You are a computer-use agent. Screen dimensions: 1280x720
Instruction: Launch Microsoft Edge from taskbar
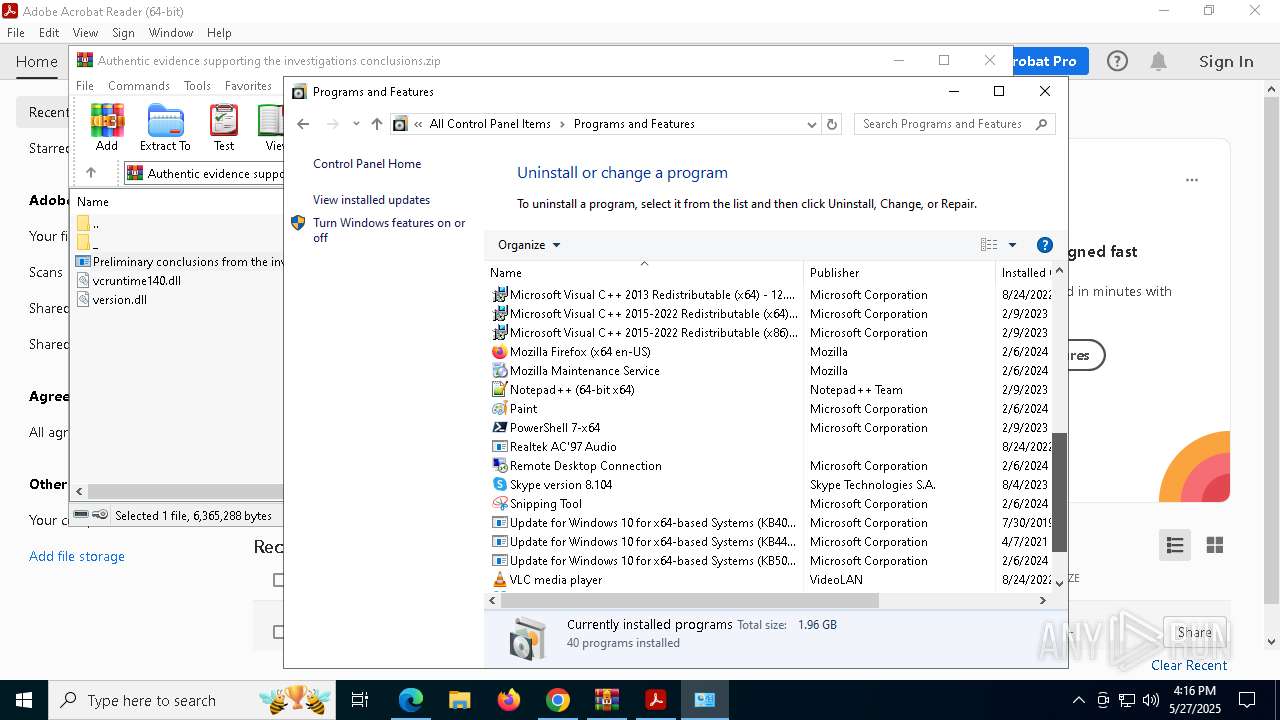tap(411, 700)
